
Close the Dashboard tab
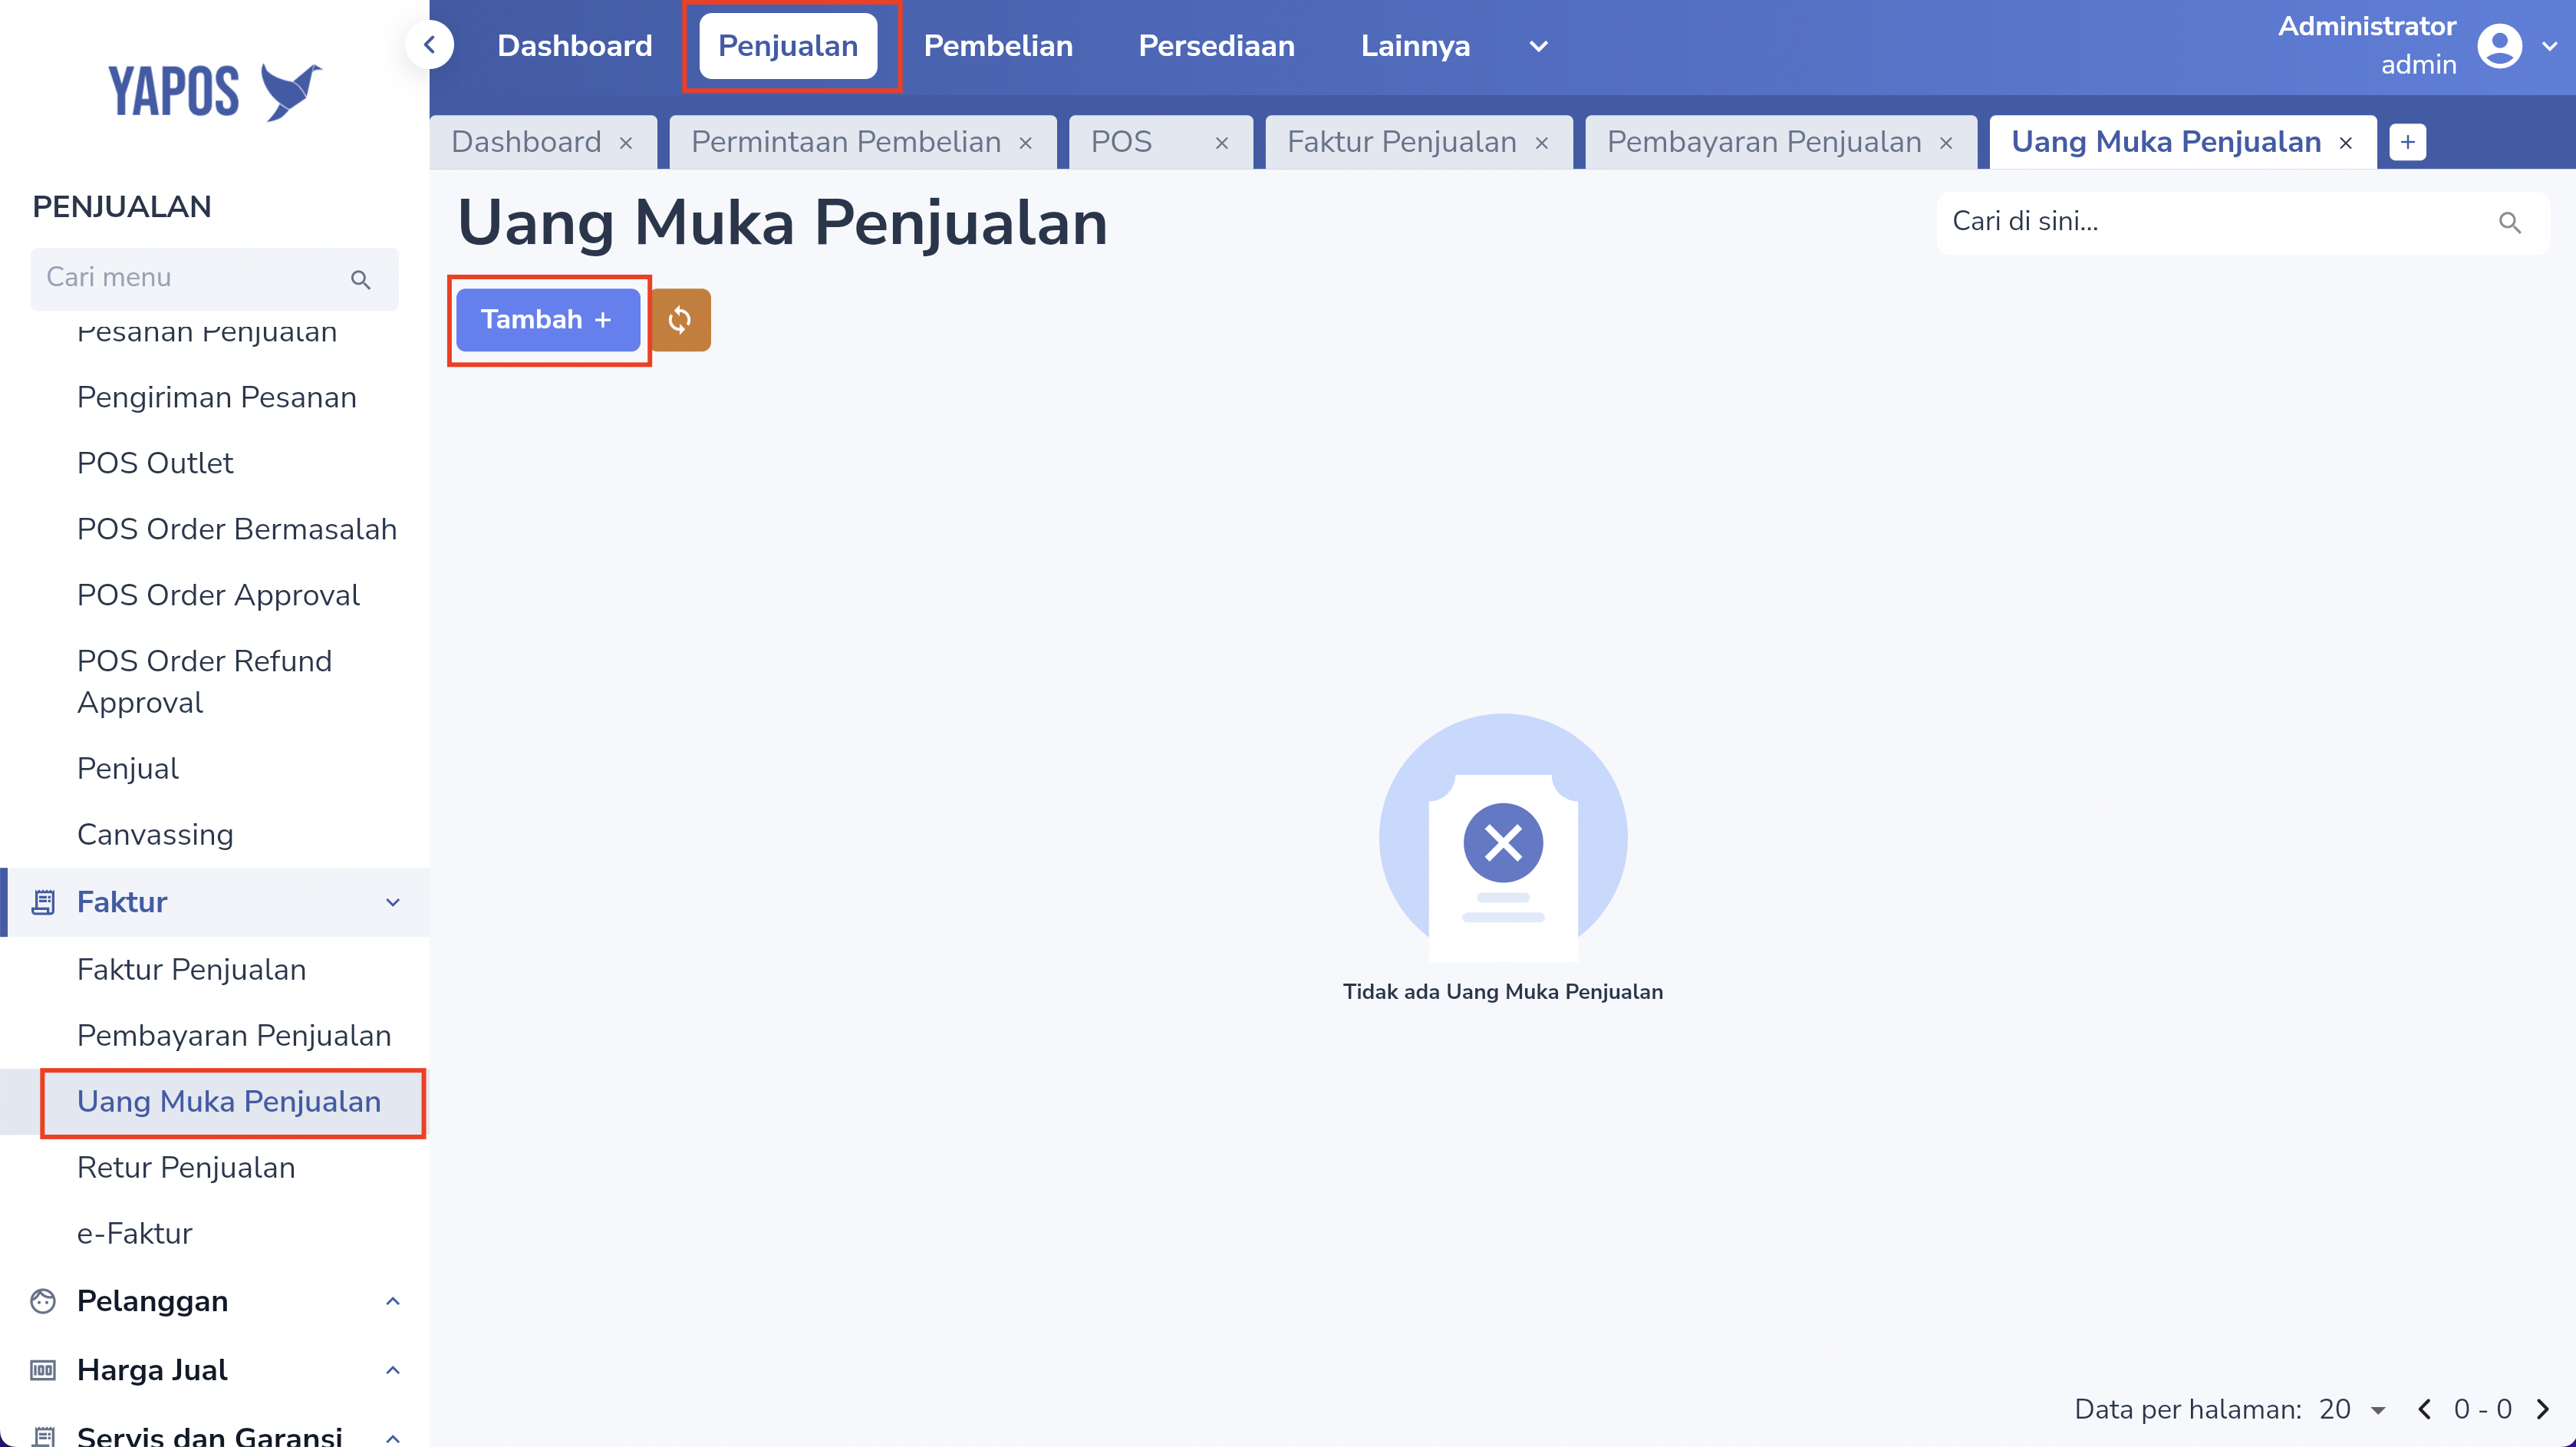pos(626,143)
